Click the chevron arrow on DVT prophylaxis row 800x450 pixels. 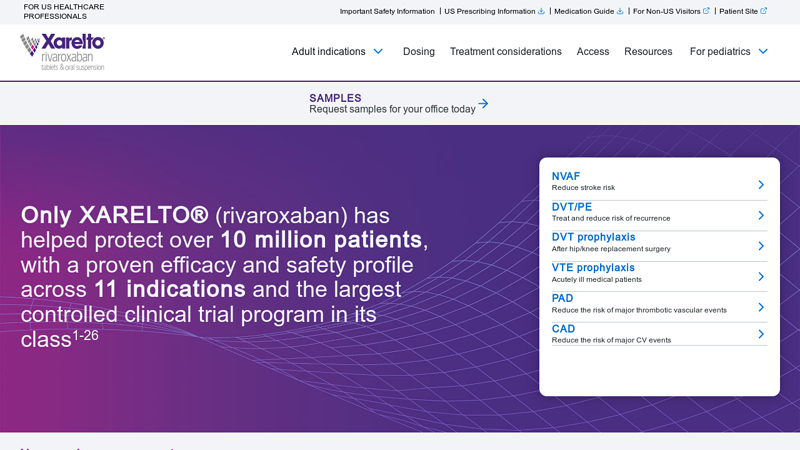[761, 246]
